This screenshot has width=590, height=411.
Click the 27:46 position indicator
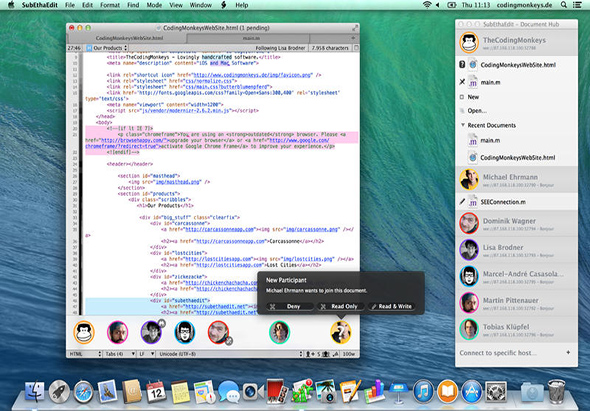74,48
